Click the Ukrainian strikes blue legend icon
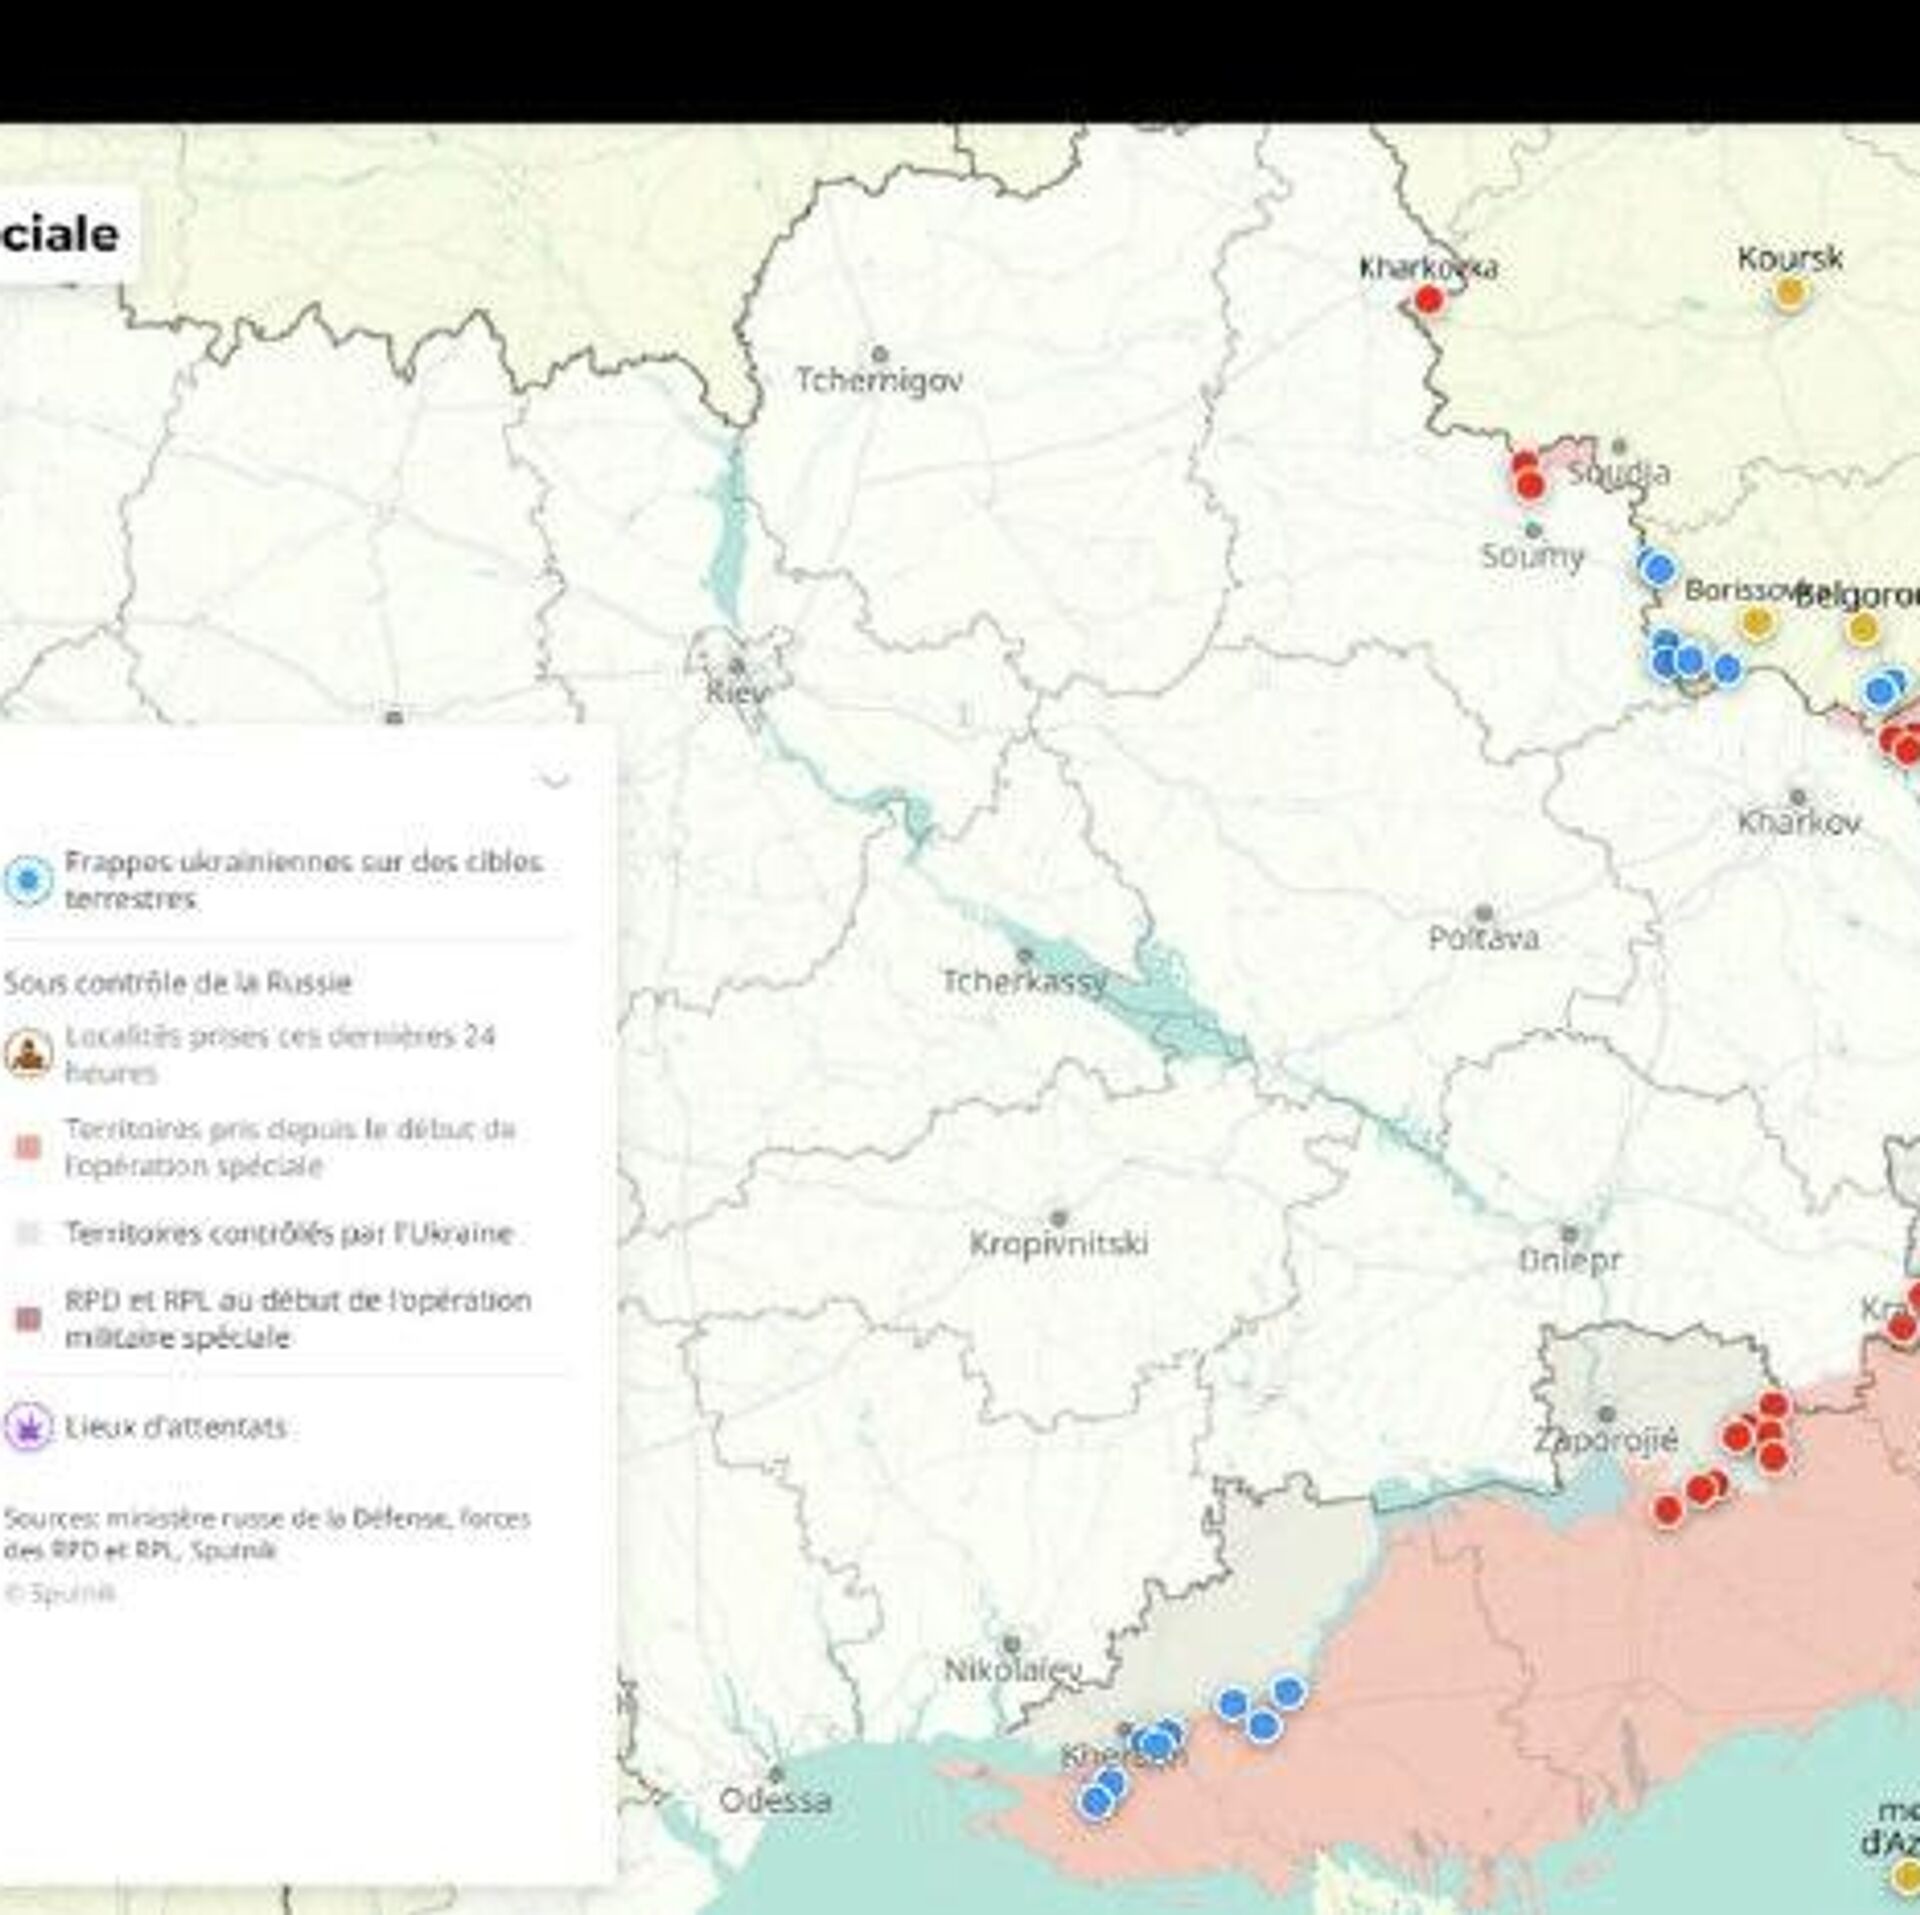This screenshot has width=1920, height=1915. point(28,880)
